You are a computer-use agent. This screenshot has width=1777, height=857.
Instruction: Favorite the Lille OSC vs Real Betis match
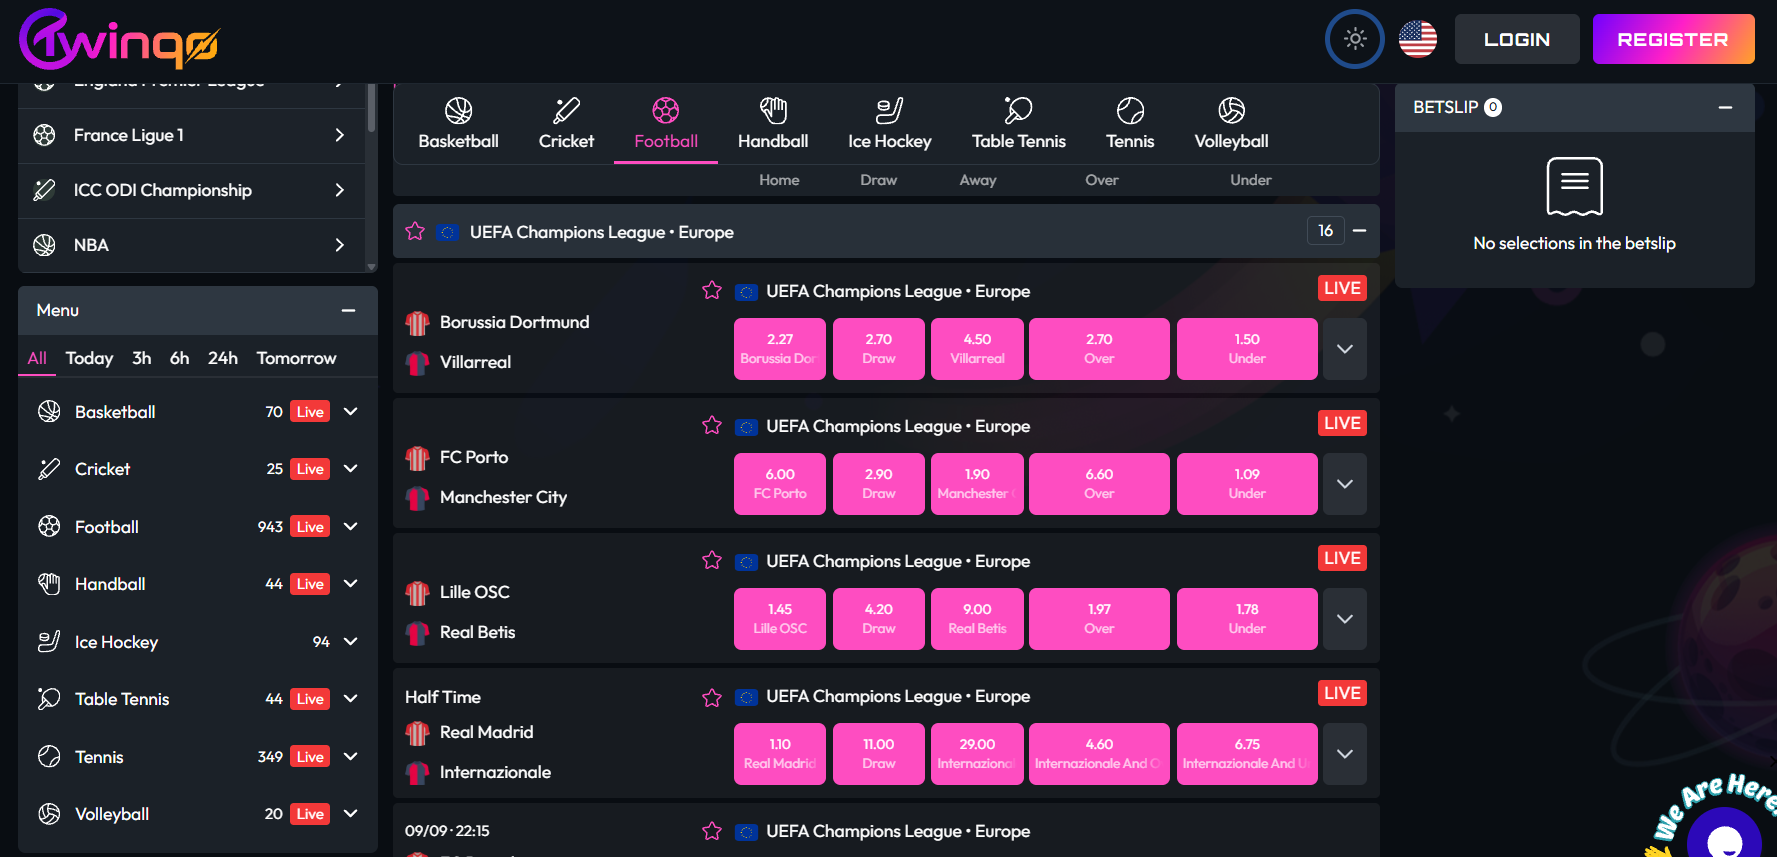[x=712, y=560]
